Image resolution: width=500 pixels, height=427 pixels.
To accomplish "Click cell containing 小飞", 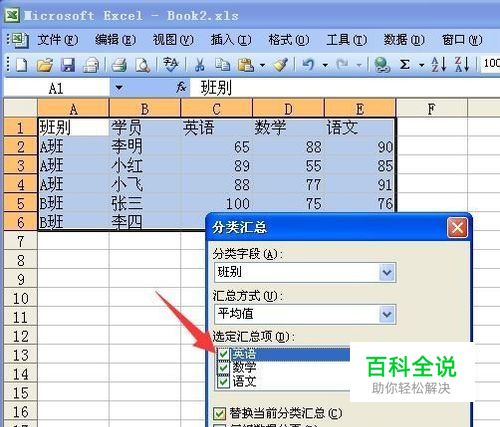I will (145, 185).
